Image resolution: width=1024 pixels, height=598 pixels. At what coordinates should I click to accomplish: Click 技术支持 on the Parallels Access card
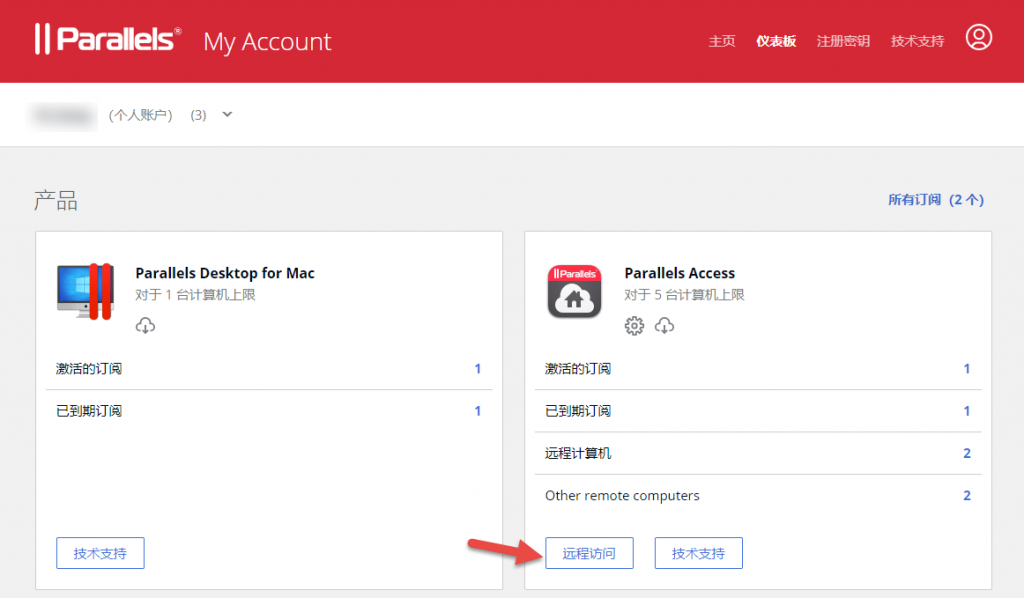698,552
